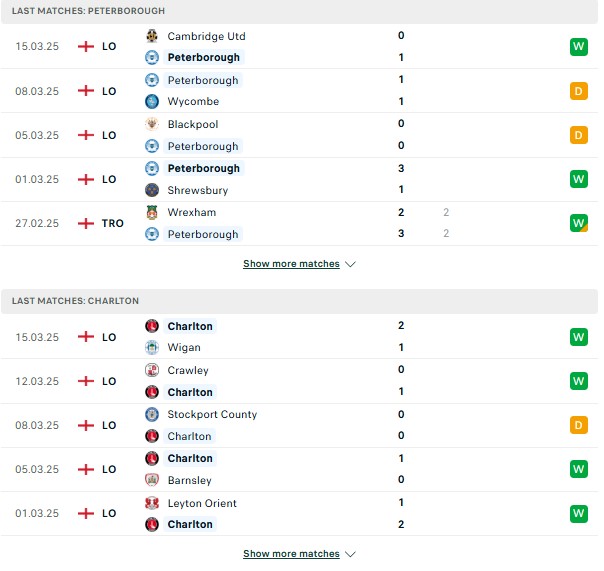The height and width of the screenshot is (571, 604).
Task: Open Show more matches link under Charlton
Action: coord(291,554)
